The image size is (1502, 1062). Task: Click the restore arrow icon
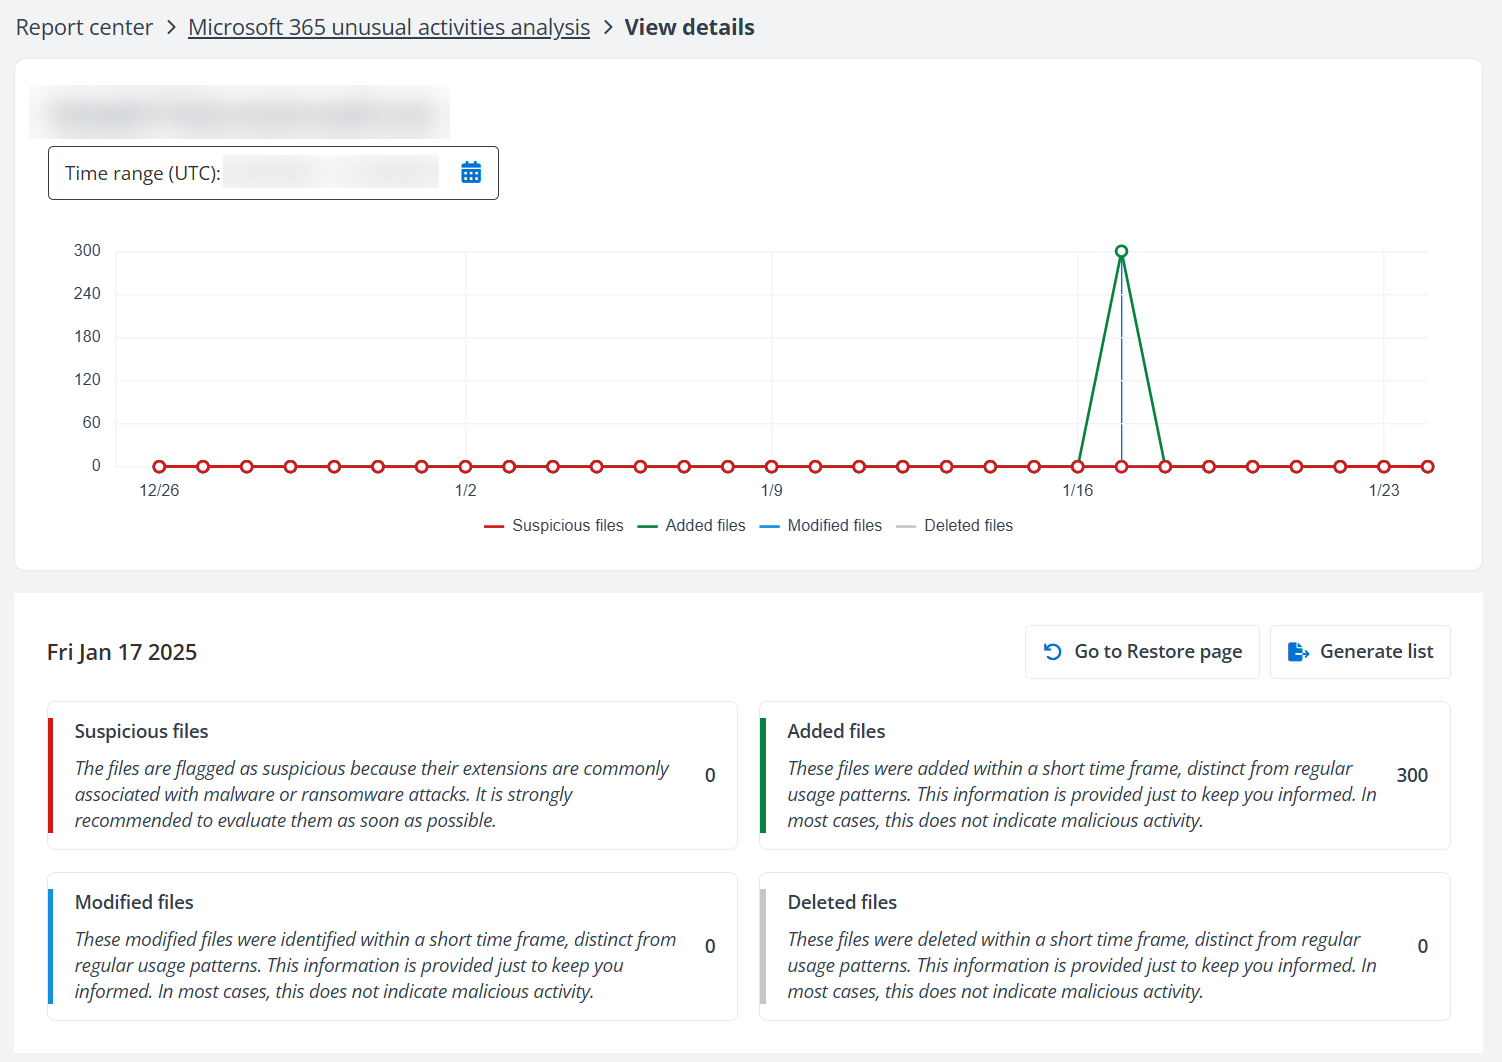coord(1053,652)
